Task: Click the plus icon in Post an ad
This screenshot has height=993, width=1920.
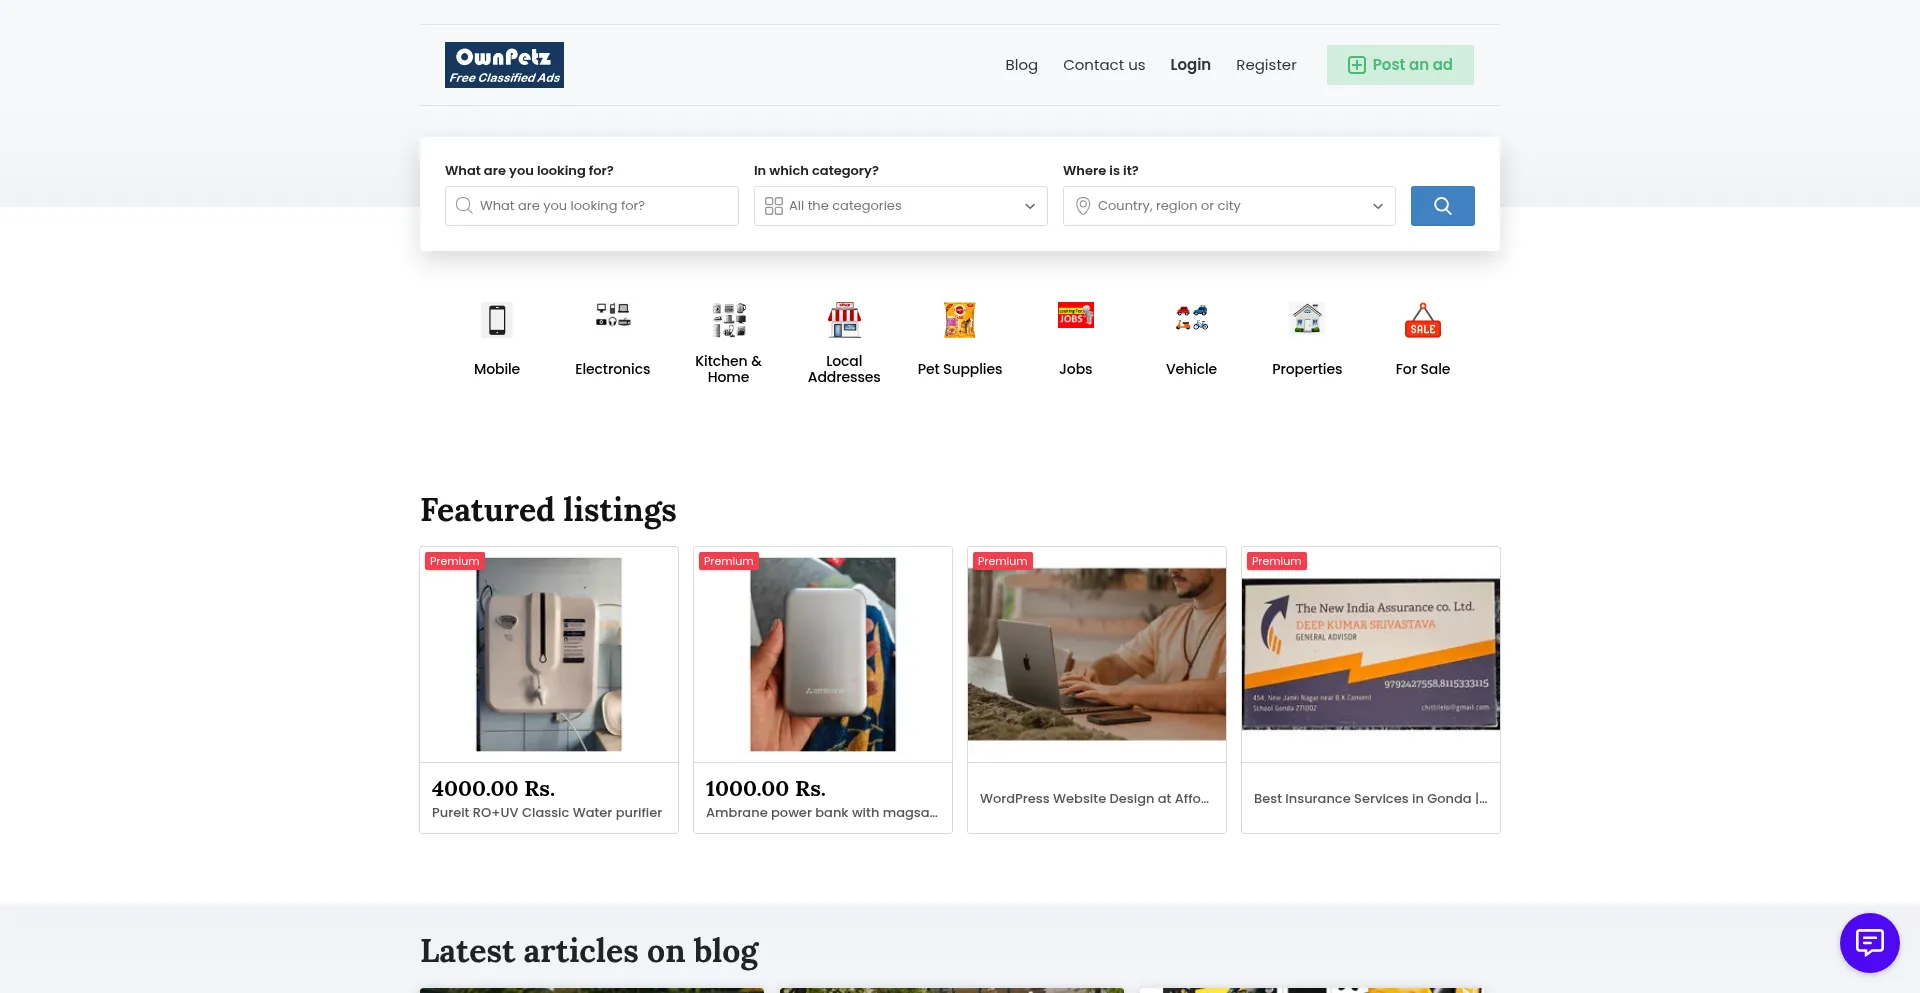Action: click(1357, 65)
